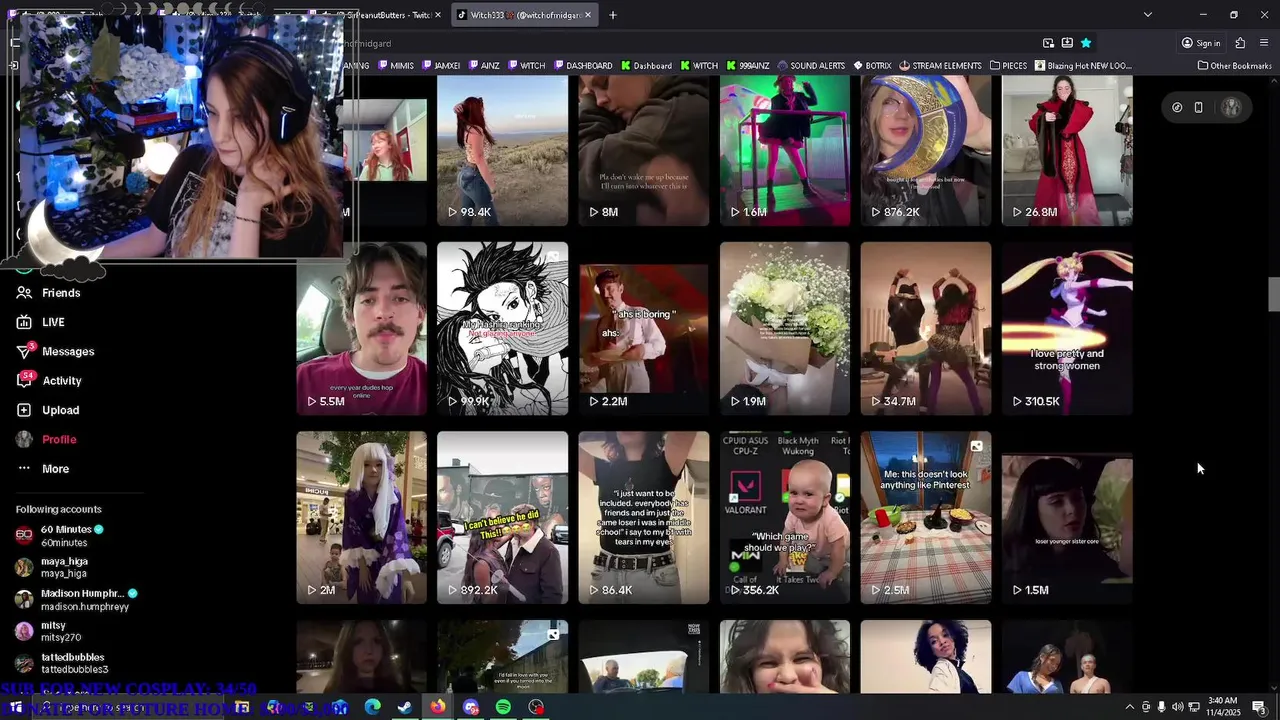This screenshot has width=1280, height=720.
Task: Open the Kick Dashboard bookmark
Action: (646, 66)
